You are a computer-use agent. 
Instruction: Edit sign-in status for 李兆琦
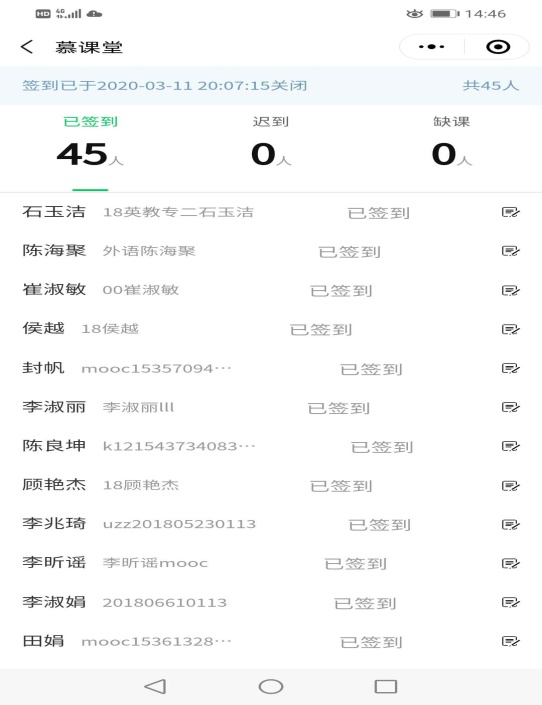[511, 524]
